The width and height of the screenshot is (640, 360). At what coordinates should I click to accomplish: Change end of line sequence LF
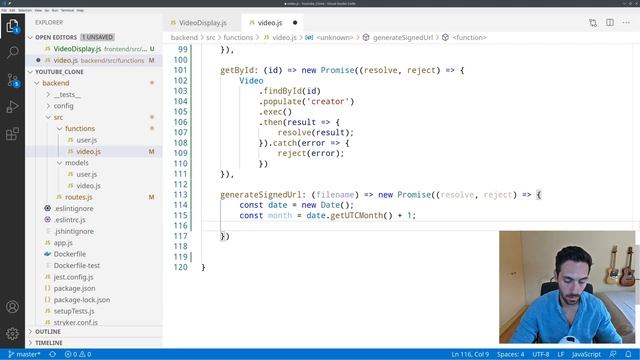click(560, 354)
